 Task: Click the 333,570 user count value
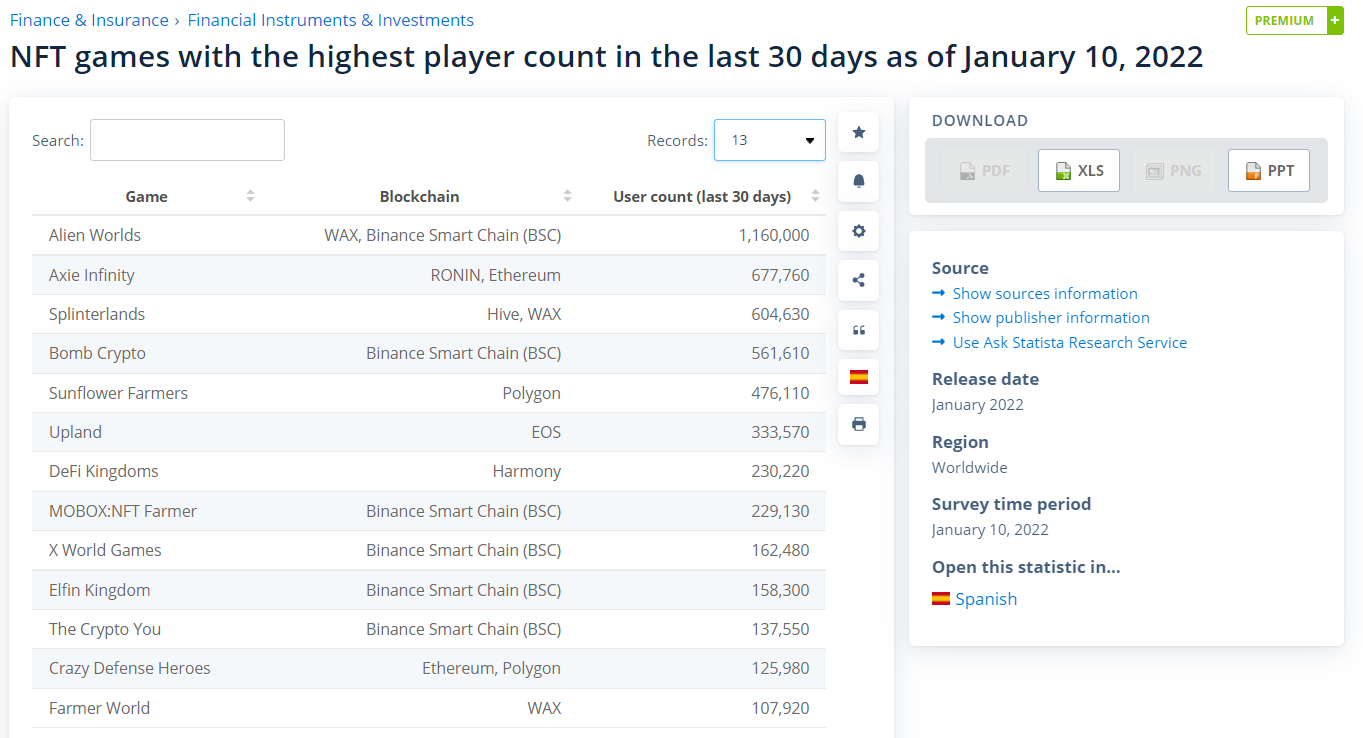point(780,432)
